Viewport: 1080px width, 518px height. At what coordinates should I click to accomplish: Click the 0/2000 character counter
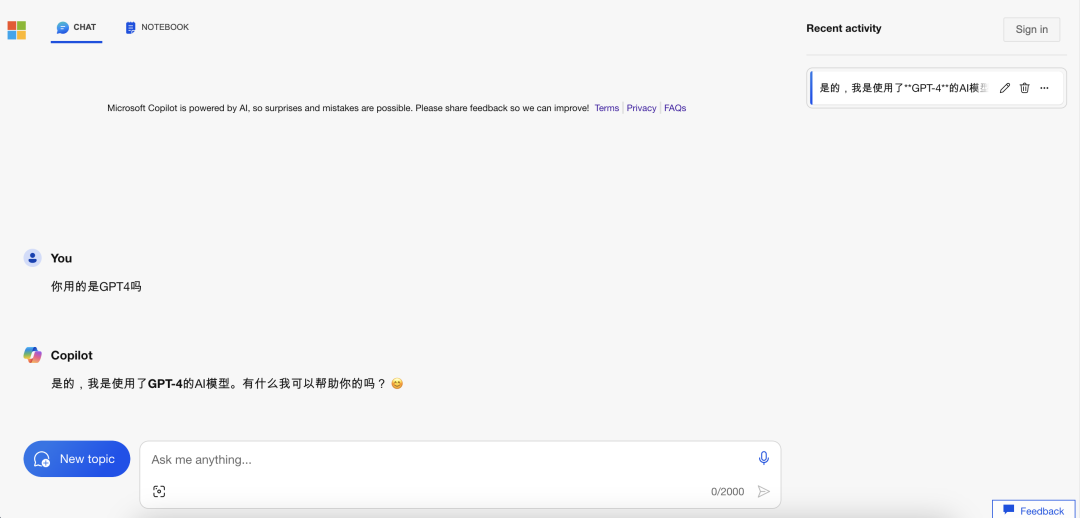pyautogui.click(x=727, y=491)
